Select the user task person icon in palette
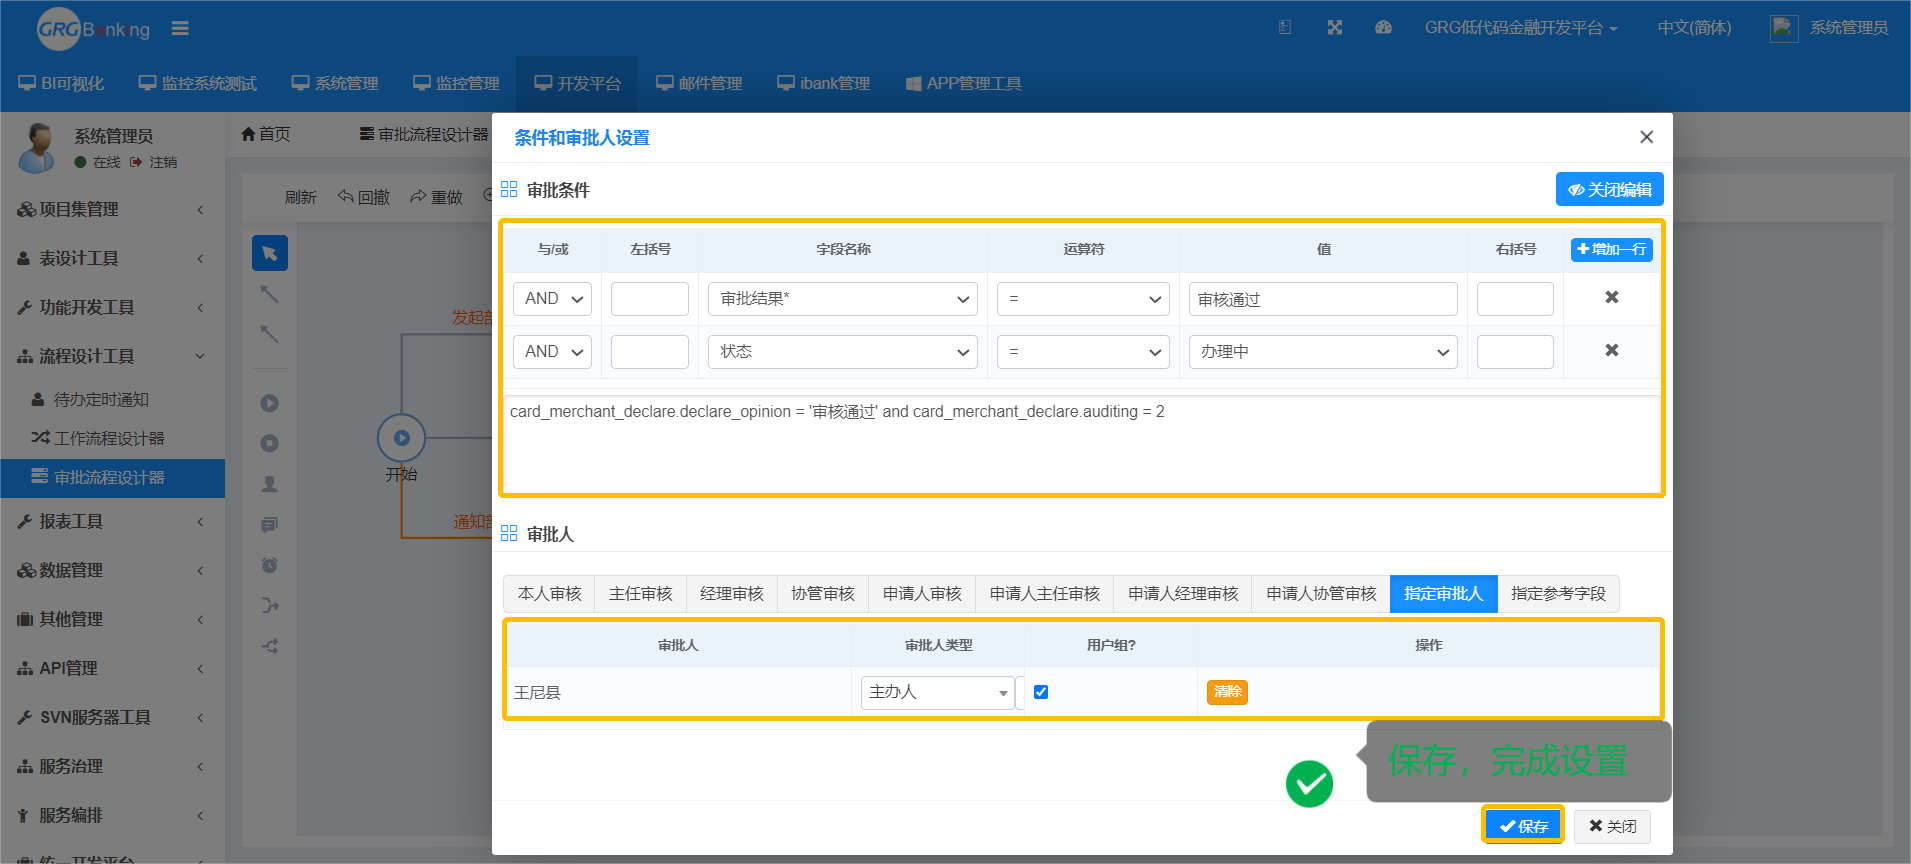 270,484
